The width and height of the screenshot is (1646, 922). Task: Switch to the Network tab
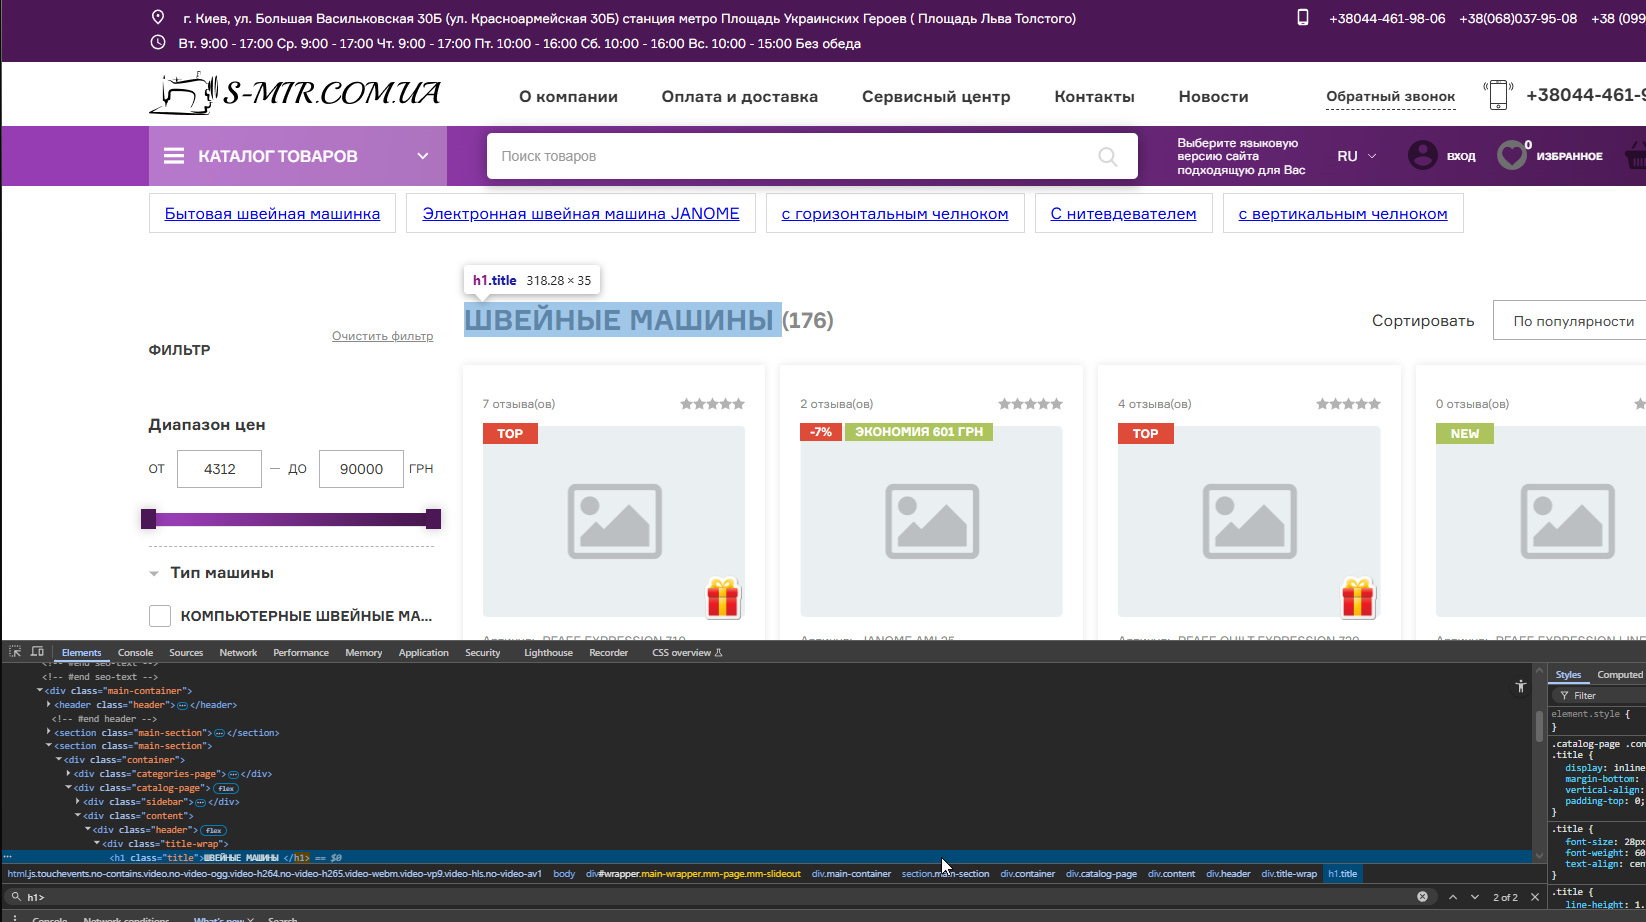[238, 653]
